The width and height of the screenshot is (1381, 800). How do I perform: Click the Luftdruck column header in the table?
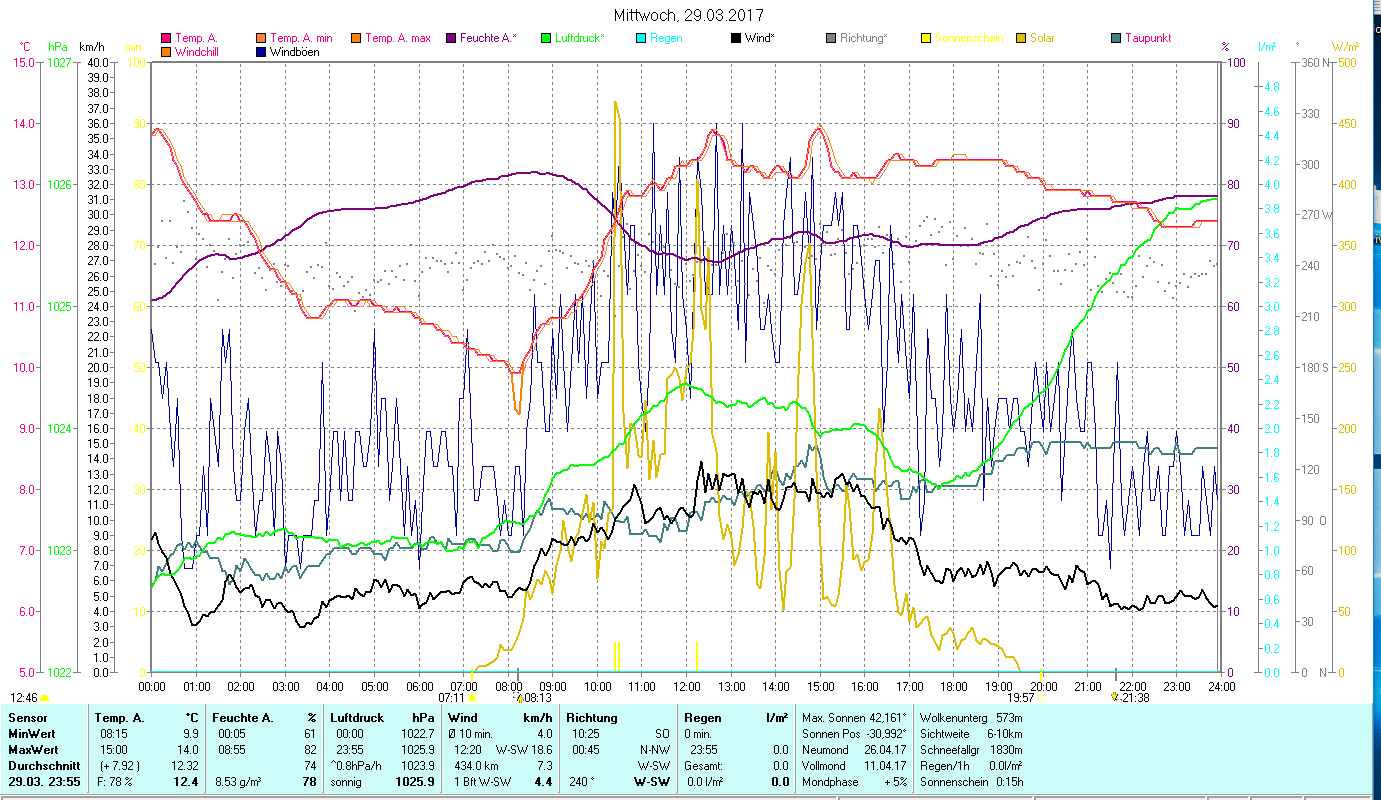357,718
